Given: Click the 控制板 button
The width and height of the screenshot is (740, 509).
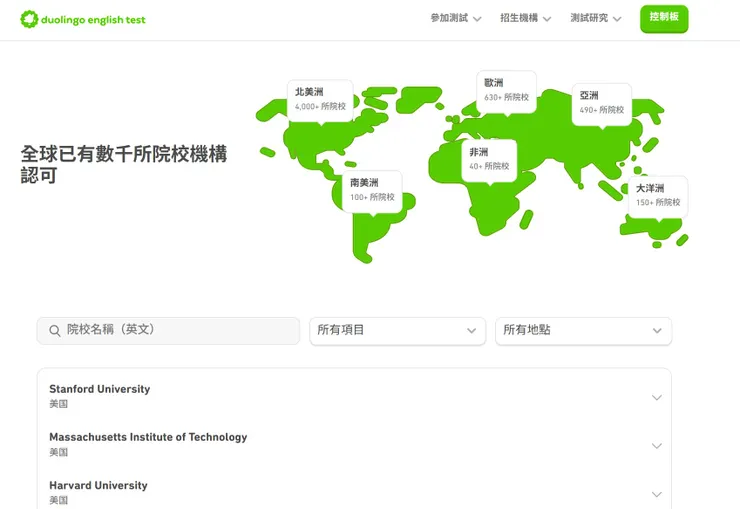Looking at the screenshot, I should [x=664, y=18].
